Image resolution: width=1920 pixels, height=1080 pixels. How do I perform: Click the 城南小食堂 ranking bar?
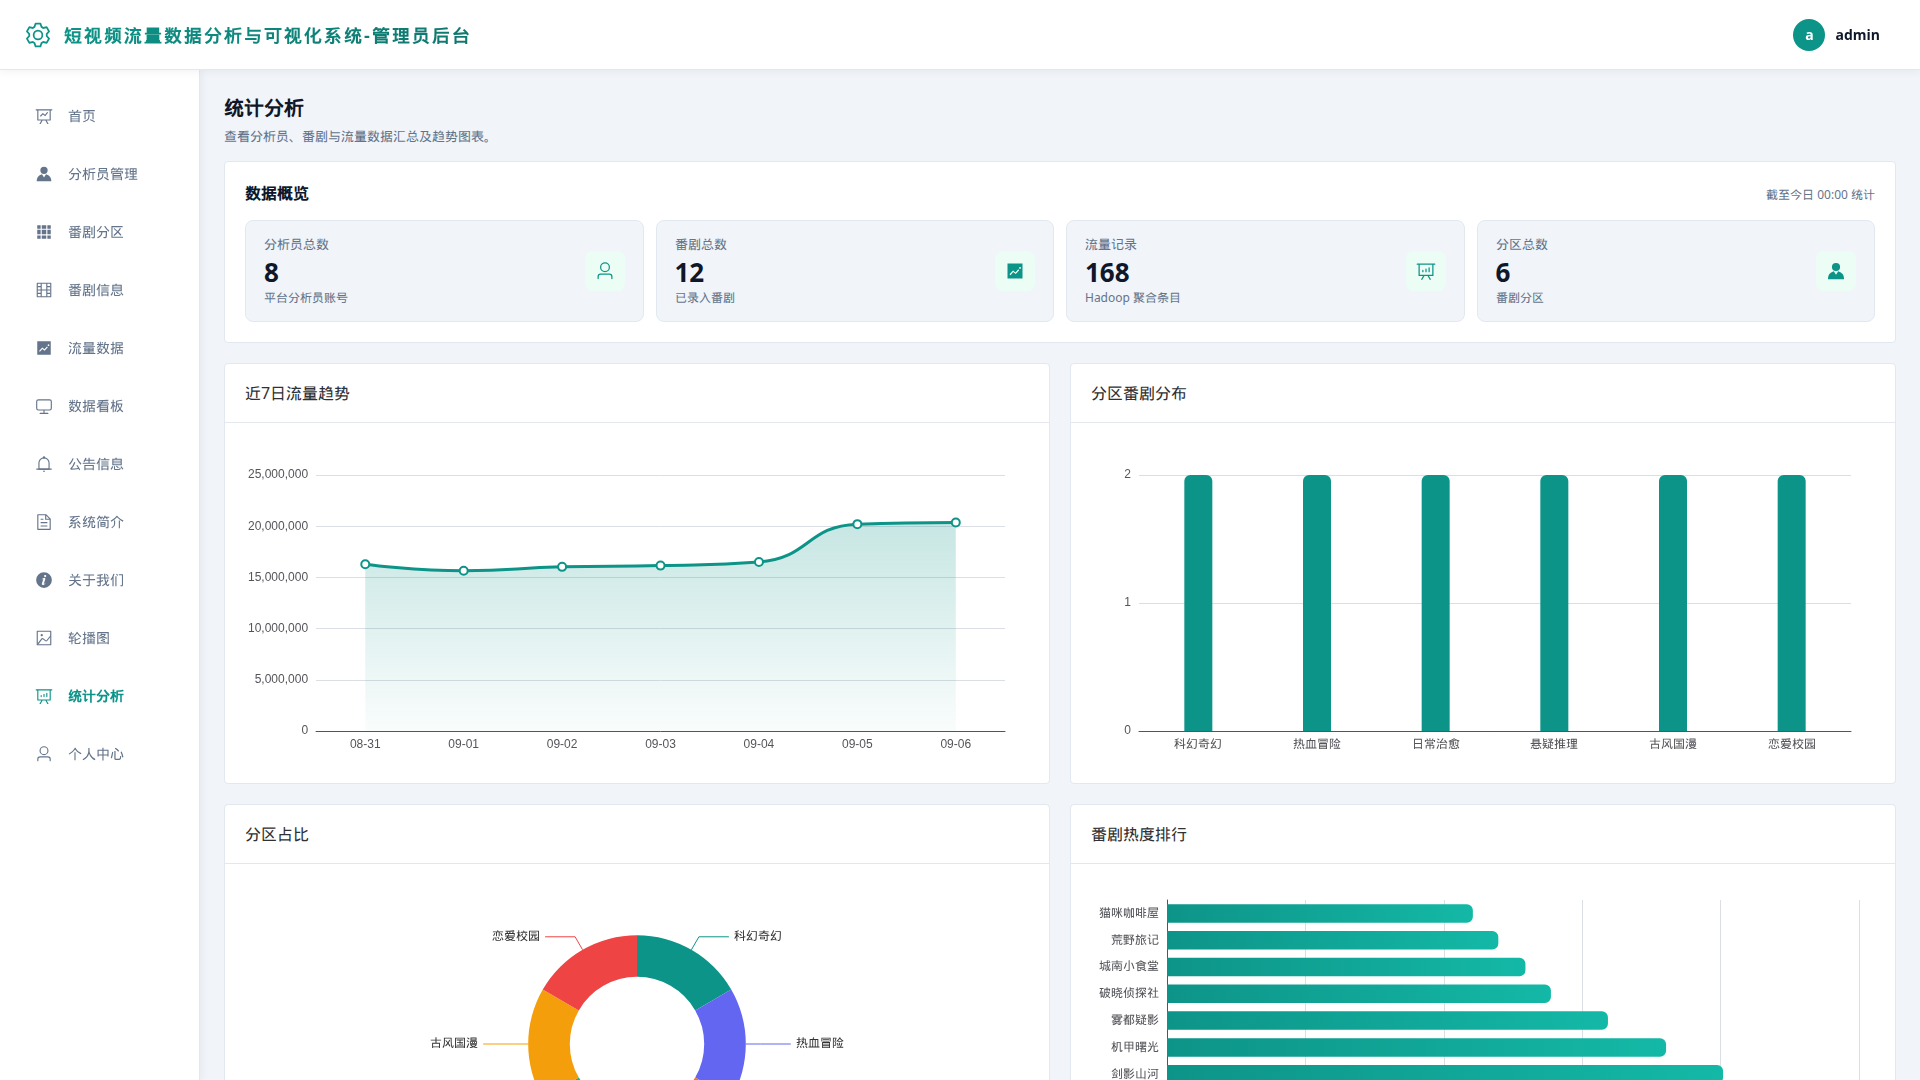click(1346, 967)
